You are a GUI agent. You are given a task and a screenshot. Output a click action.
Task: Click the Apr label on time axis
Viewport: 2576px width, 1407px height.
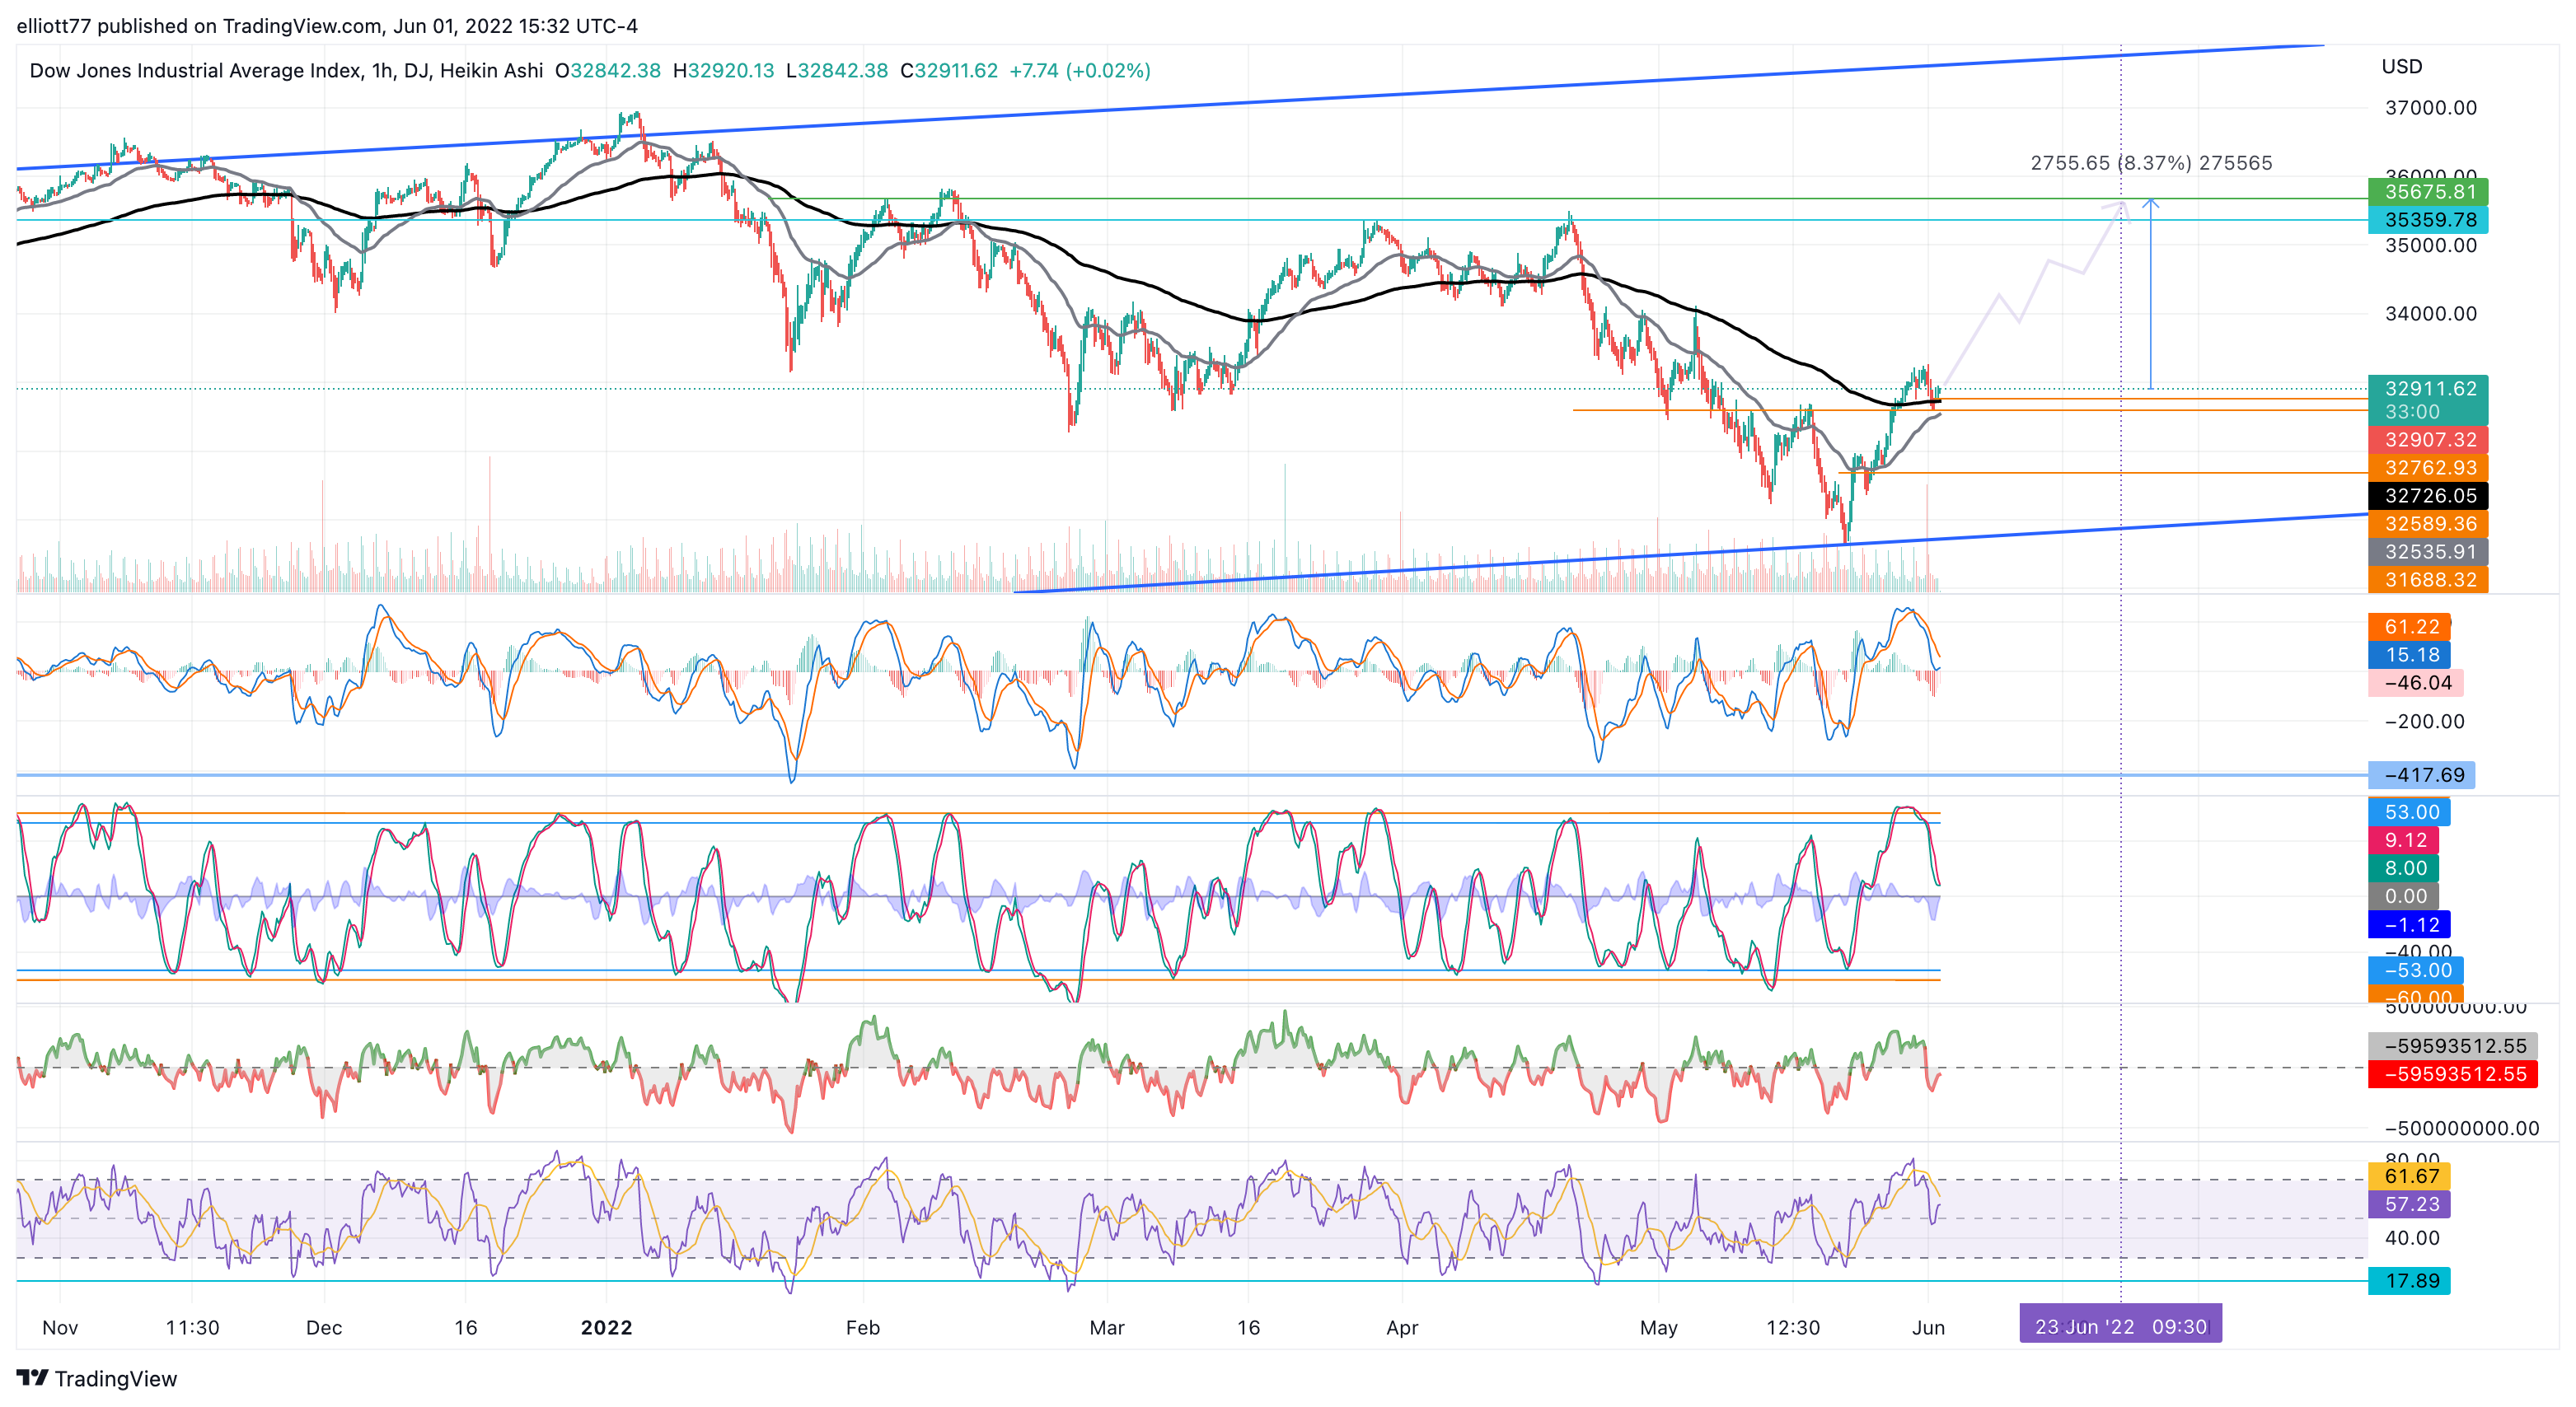point(1403,1328)
